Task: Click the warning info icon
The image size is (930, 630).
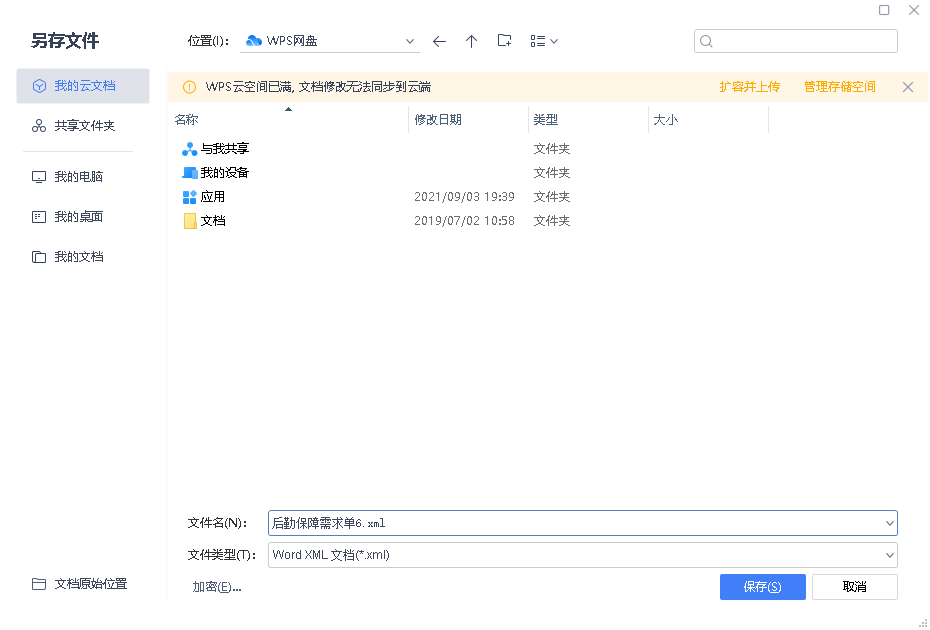Action: point(189,87)
